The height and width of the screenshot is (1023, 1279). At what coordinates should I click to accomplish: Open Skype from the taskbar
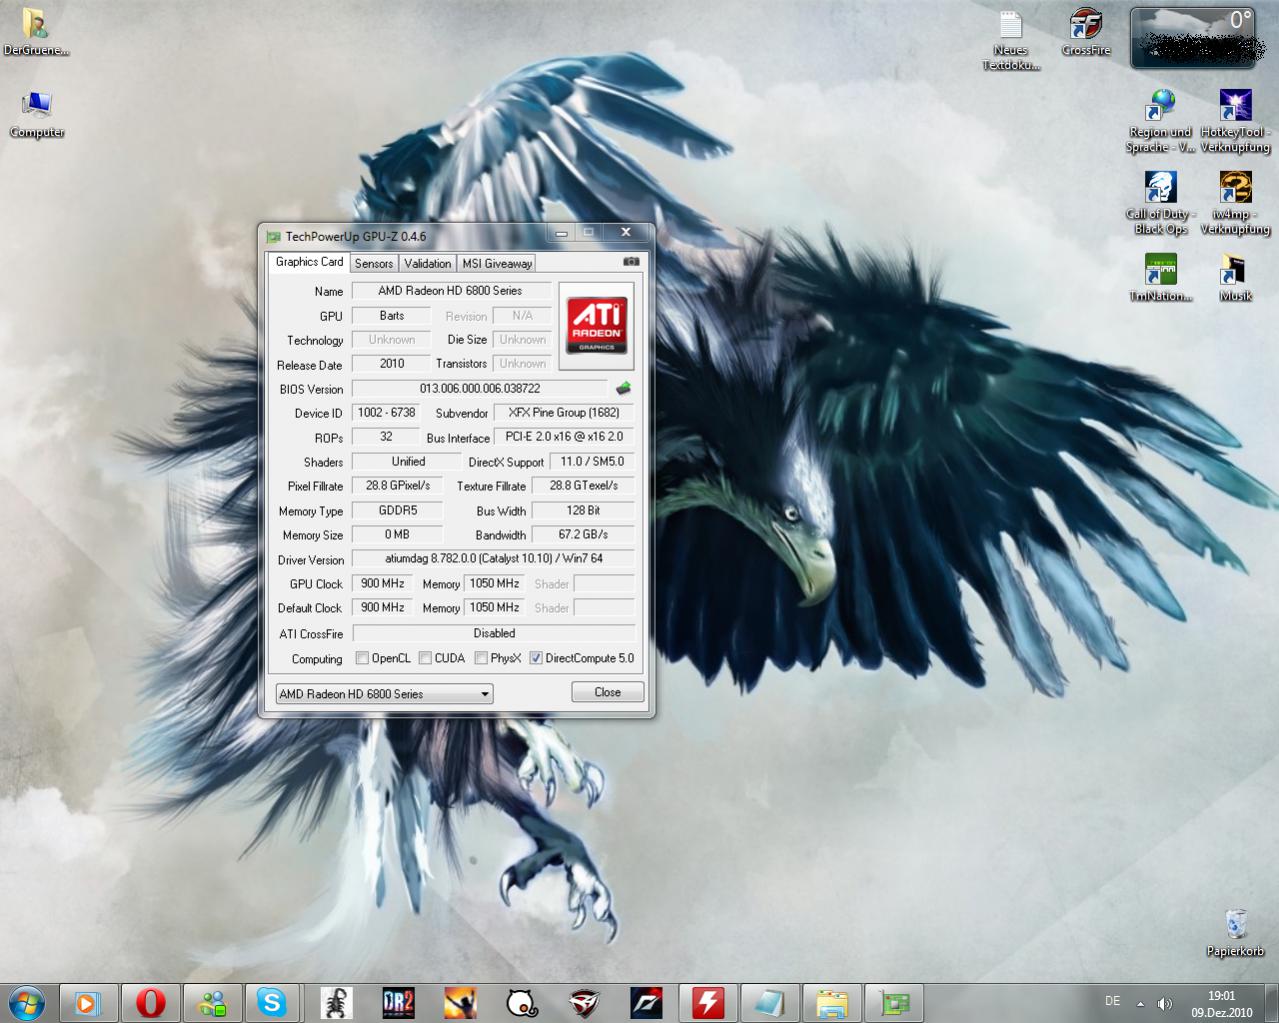tap(272, 1002)
